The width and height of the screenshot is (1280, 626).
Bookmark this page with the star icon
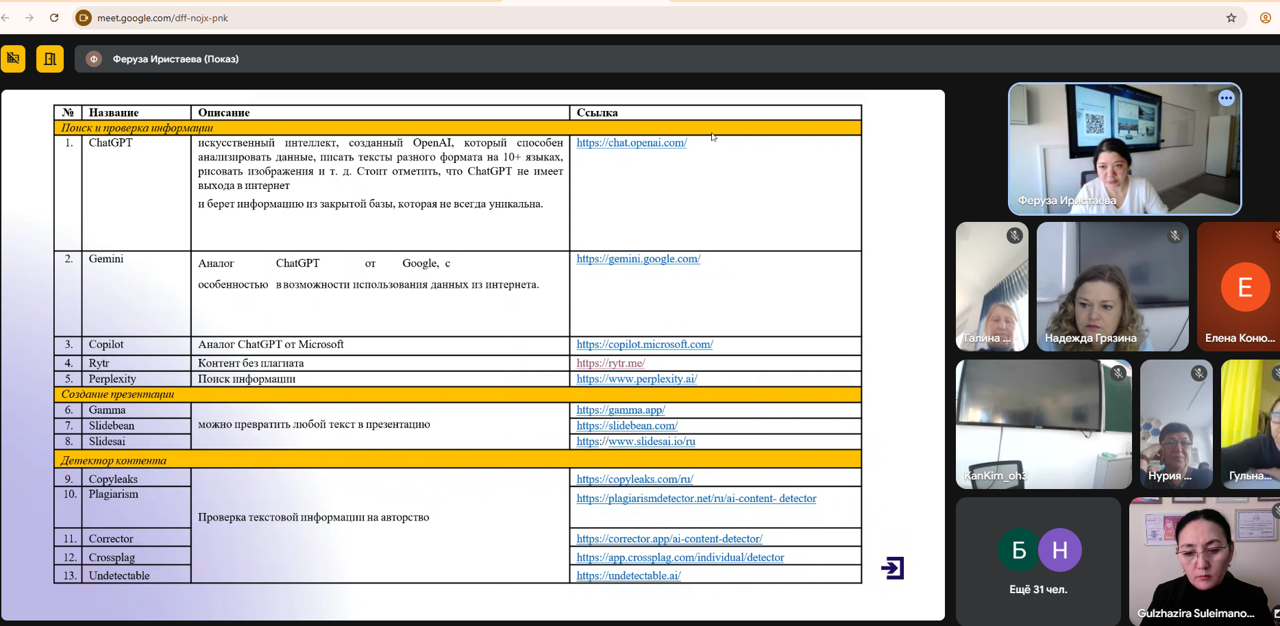pos(1231,18)
